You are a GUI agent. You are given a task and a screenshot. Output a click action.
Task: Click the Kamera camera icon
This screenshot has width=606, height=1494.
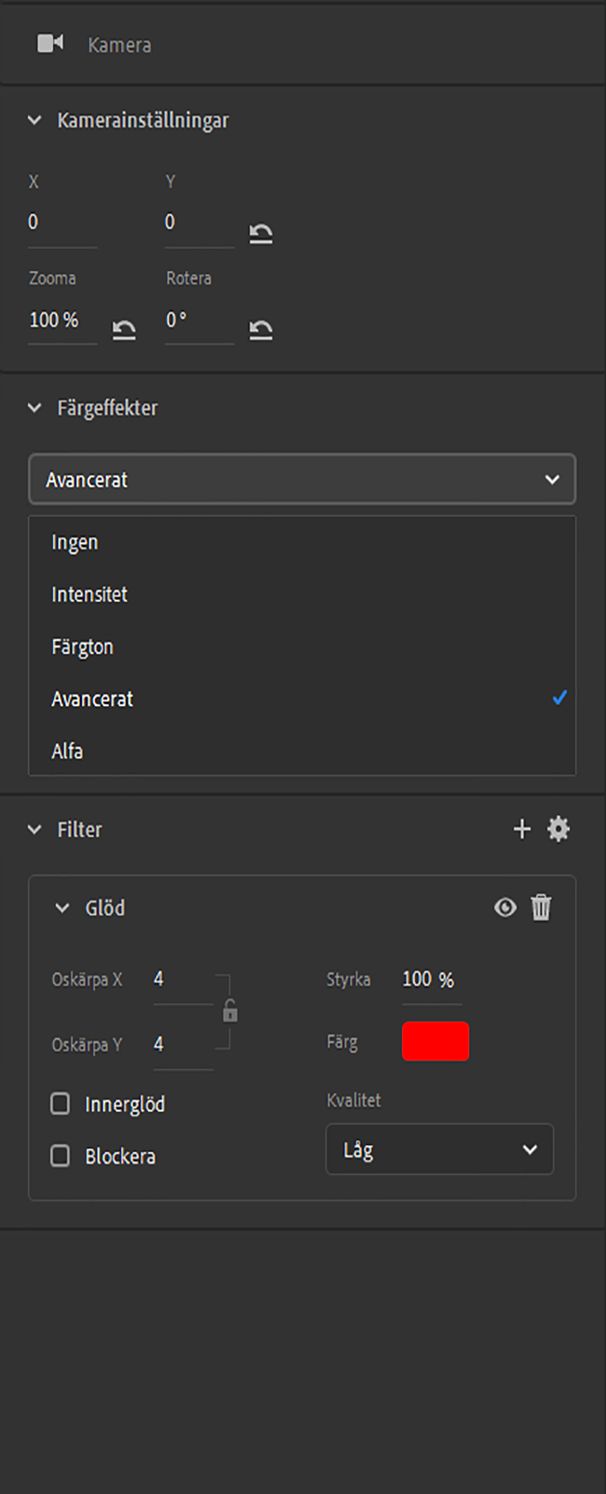[x=50, y=44]
